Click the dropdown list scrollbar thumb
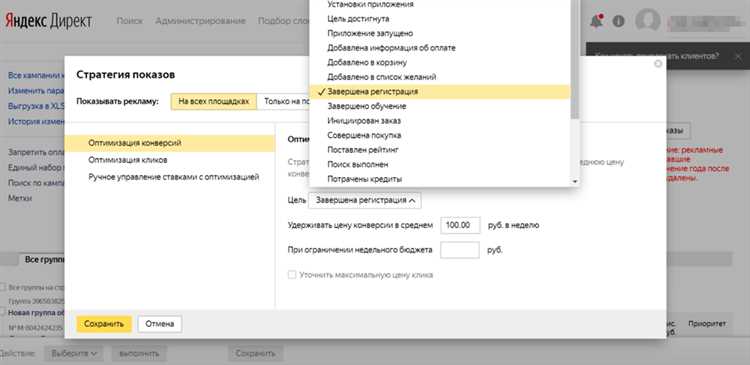 (575, 59)
